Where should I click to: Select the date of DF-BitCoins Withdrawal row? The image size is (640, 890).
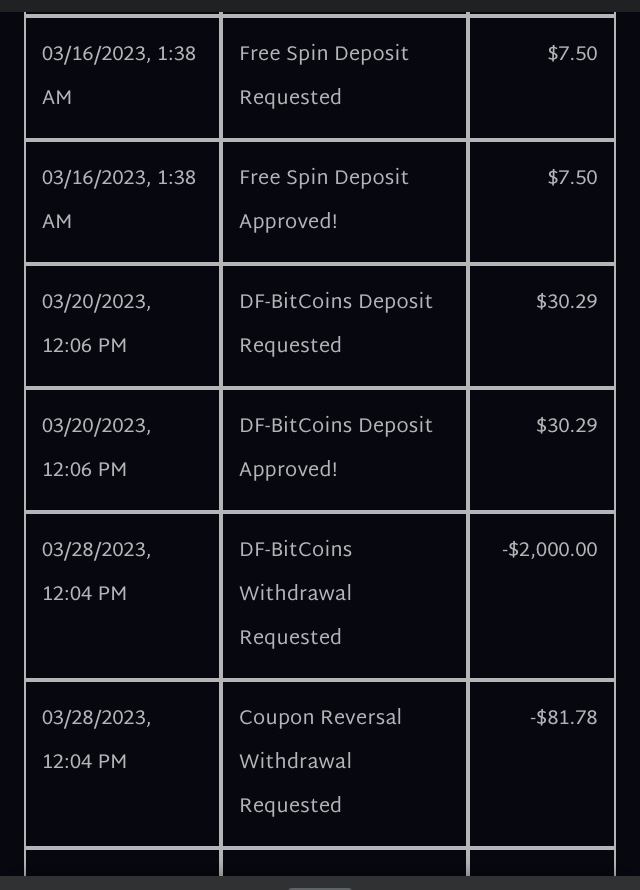pos(96,571)
